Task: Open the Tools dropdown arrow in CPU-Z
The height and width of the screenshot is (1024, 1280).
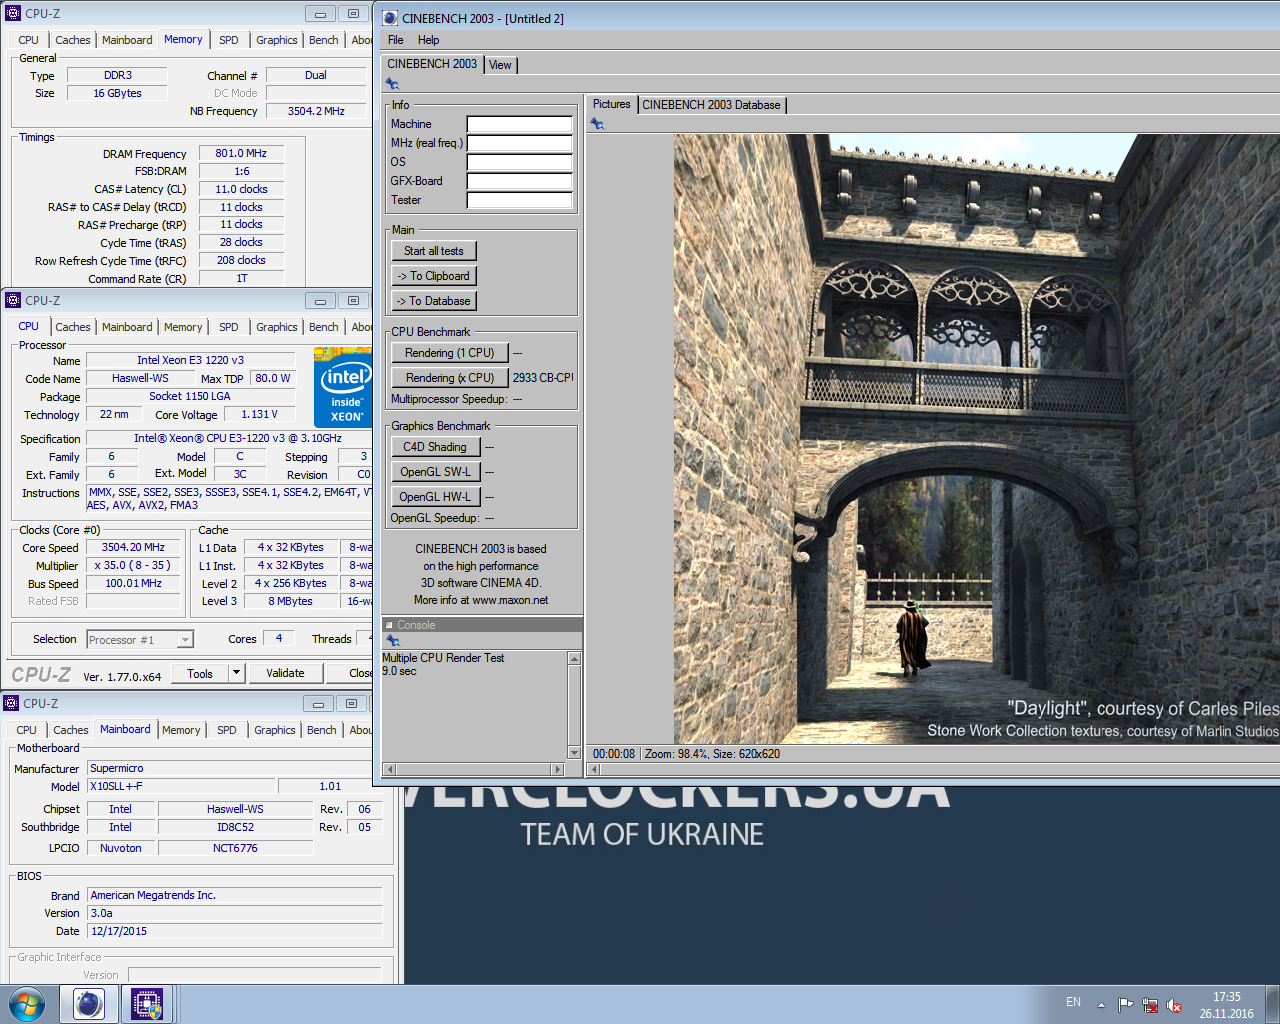Action: tap(237, 673)
